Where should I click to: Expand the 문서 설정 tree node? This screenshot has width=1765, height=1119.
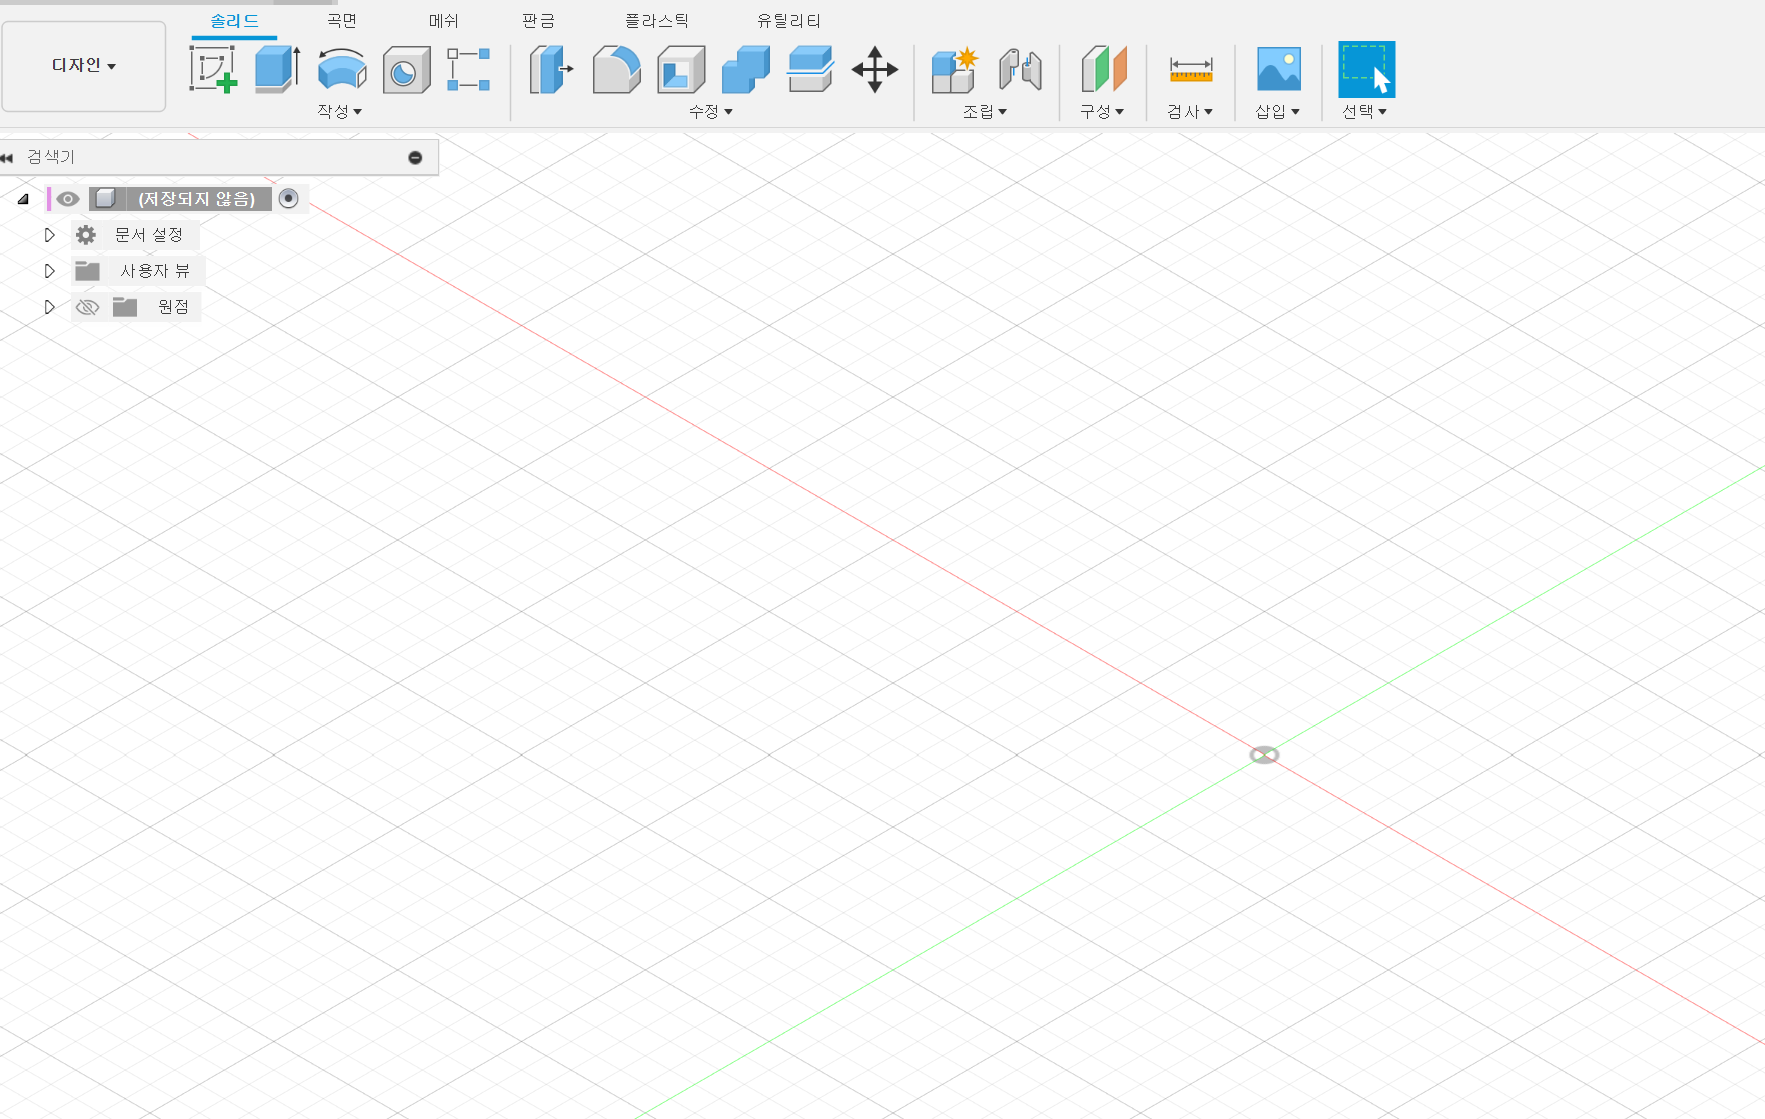click(49, 235)
